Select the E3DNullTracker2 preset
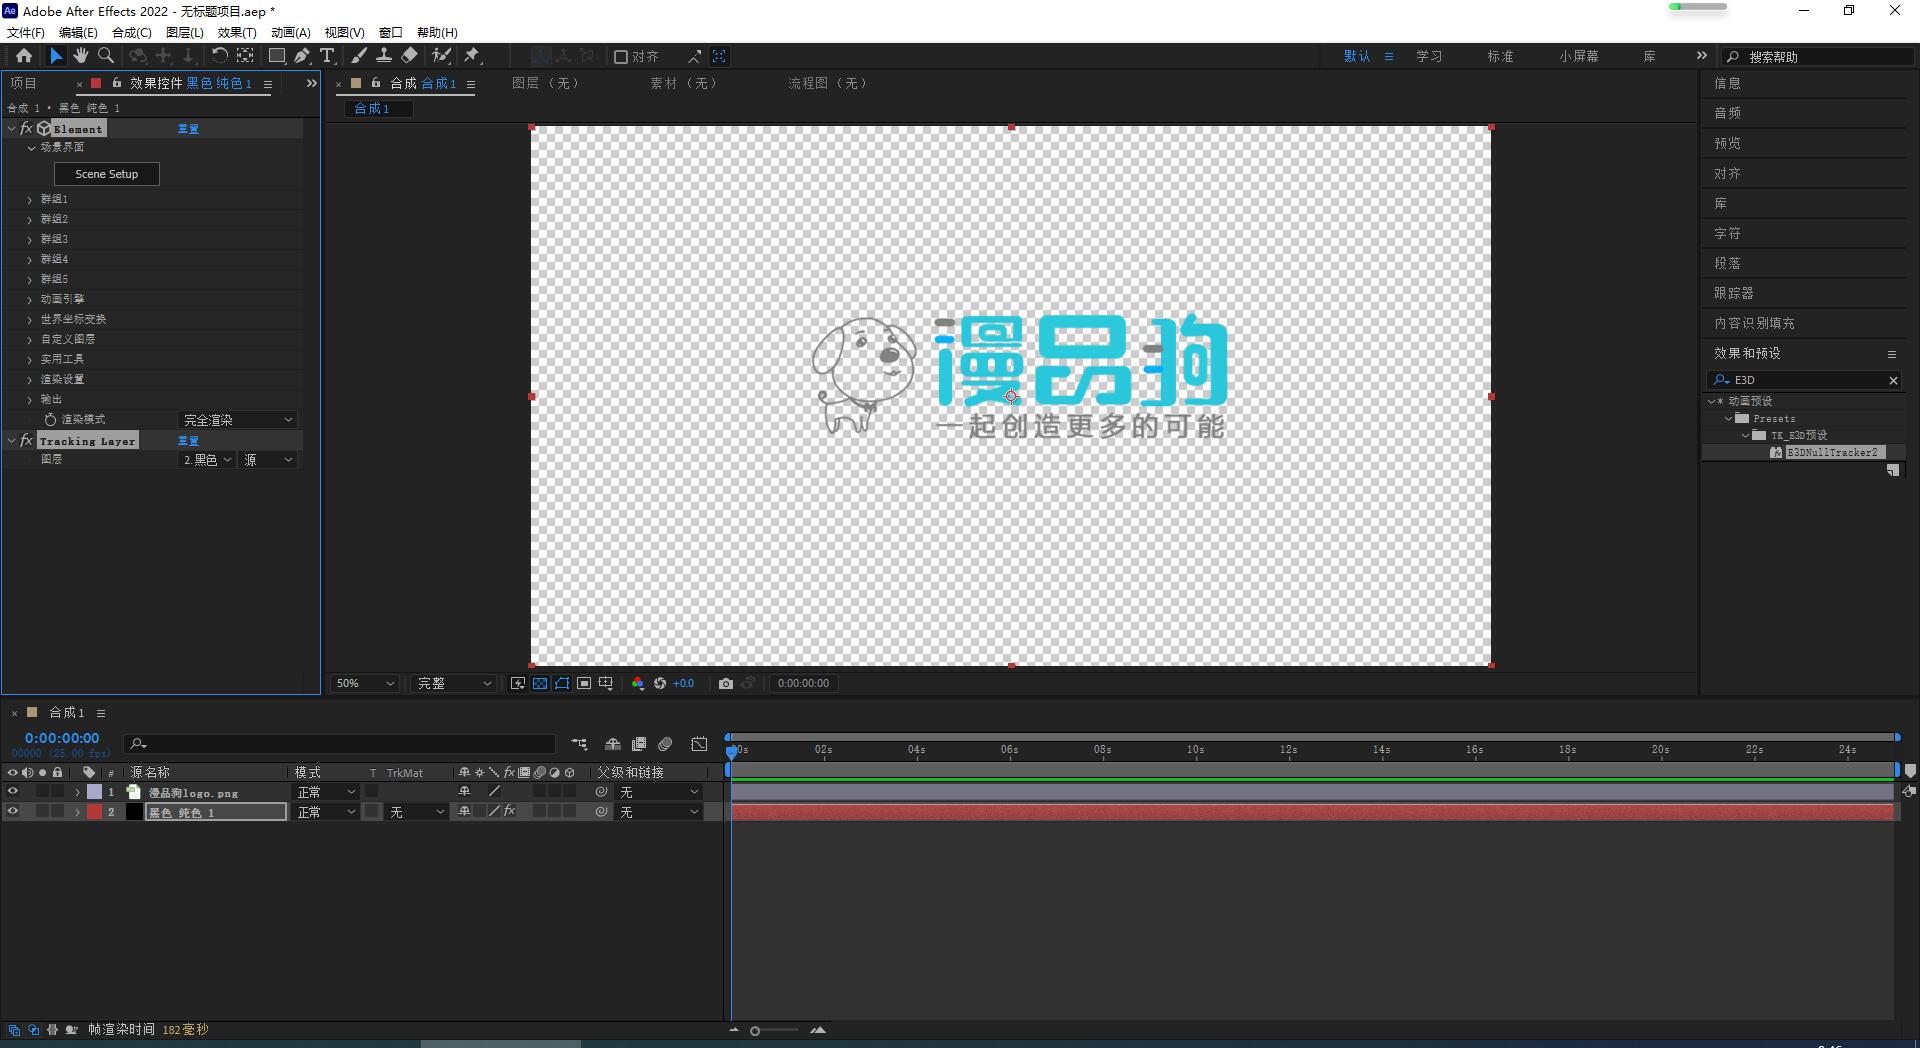 tap(1832, 453)
